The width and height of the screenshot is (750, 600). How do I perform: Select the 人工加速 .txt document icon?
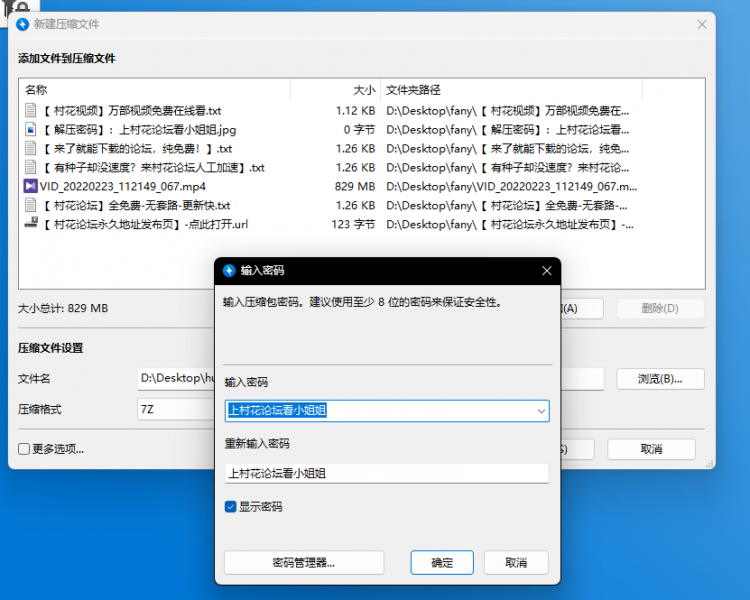coord(31,167)
